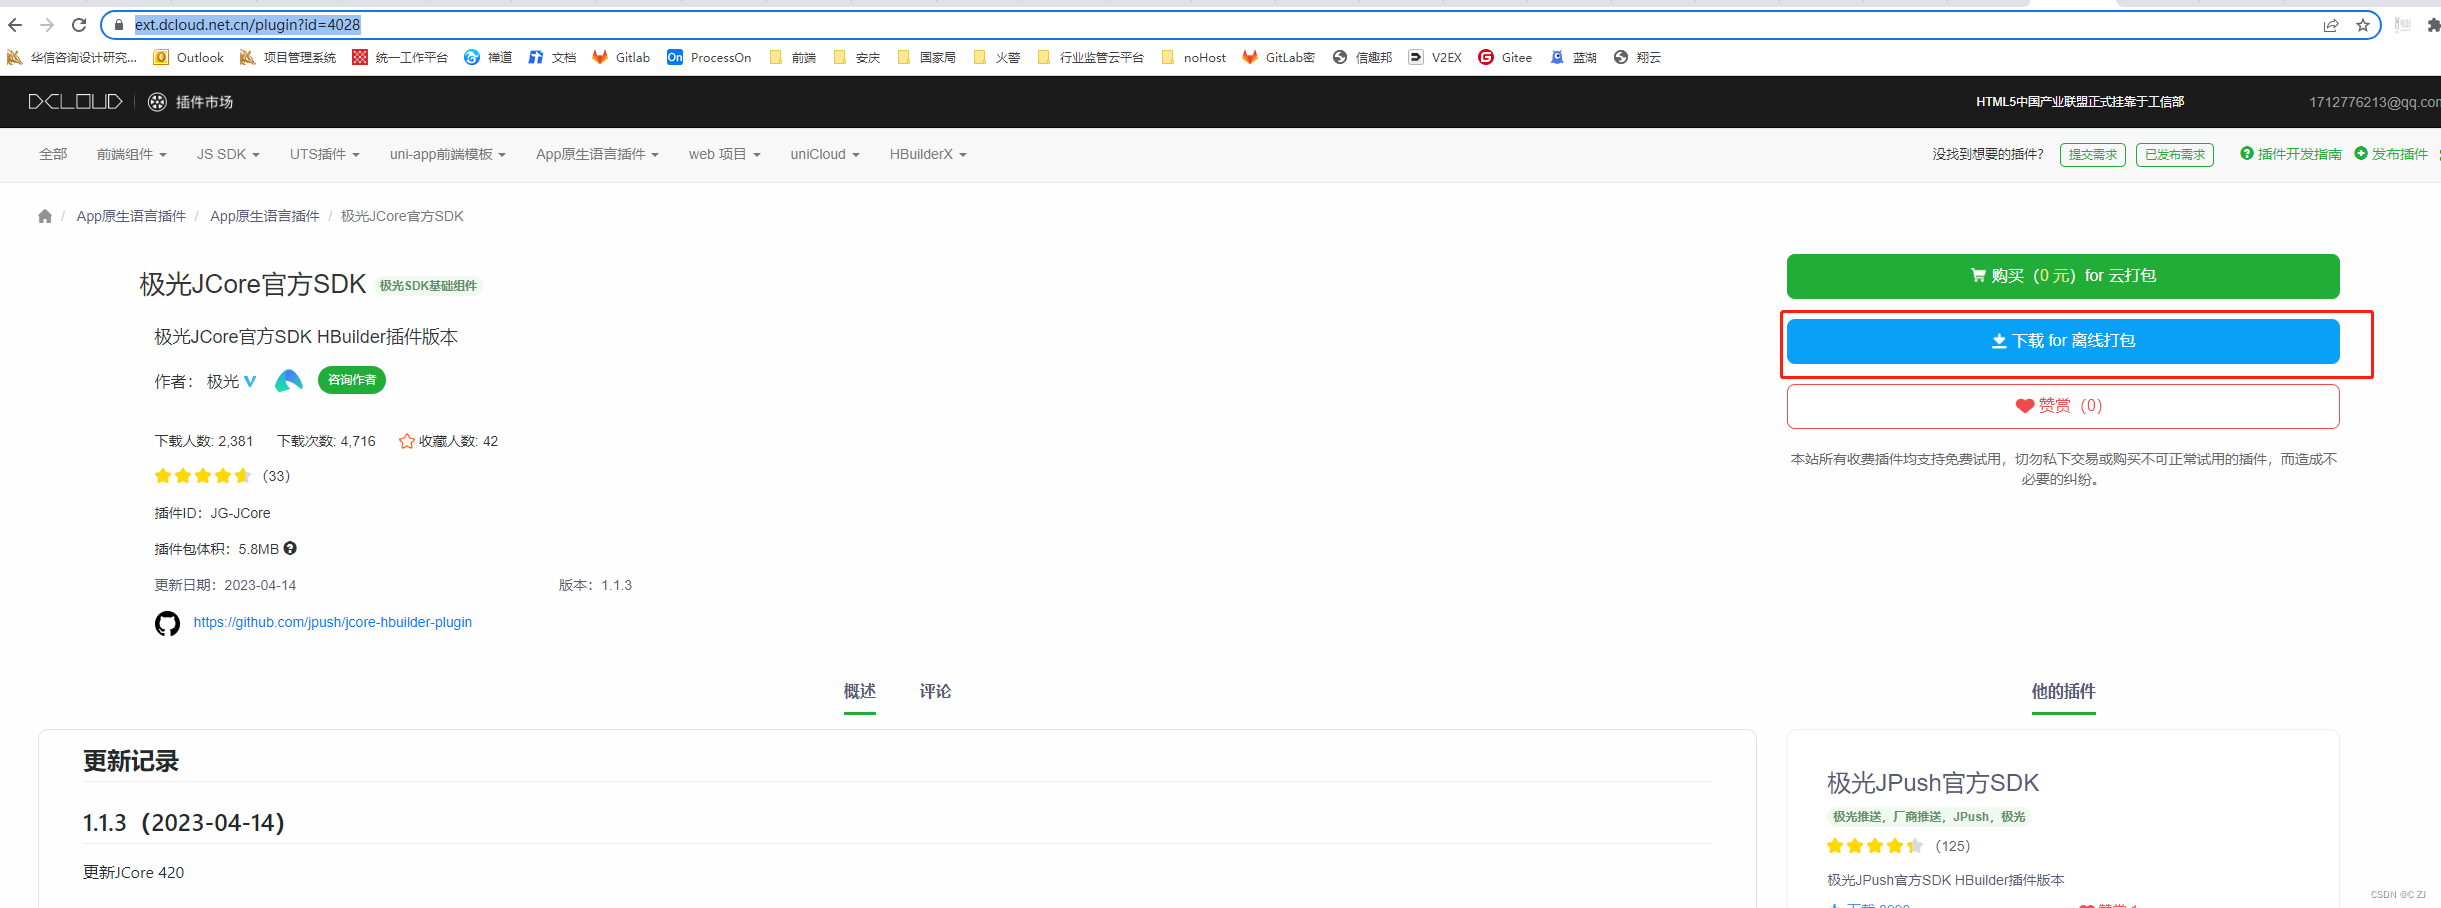Click the 极光SDK基础组件 tag
Image resolution: width=2441 pixels, height=908 pixels.
point(428,286)
